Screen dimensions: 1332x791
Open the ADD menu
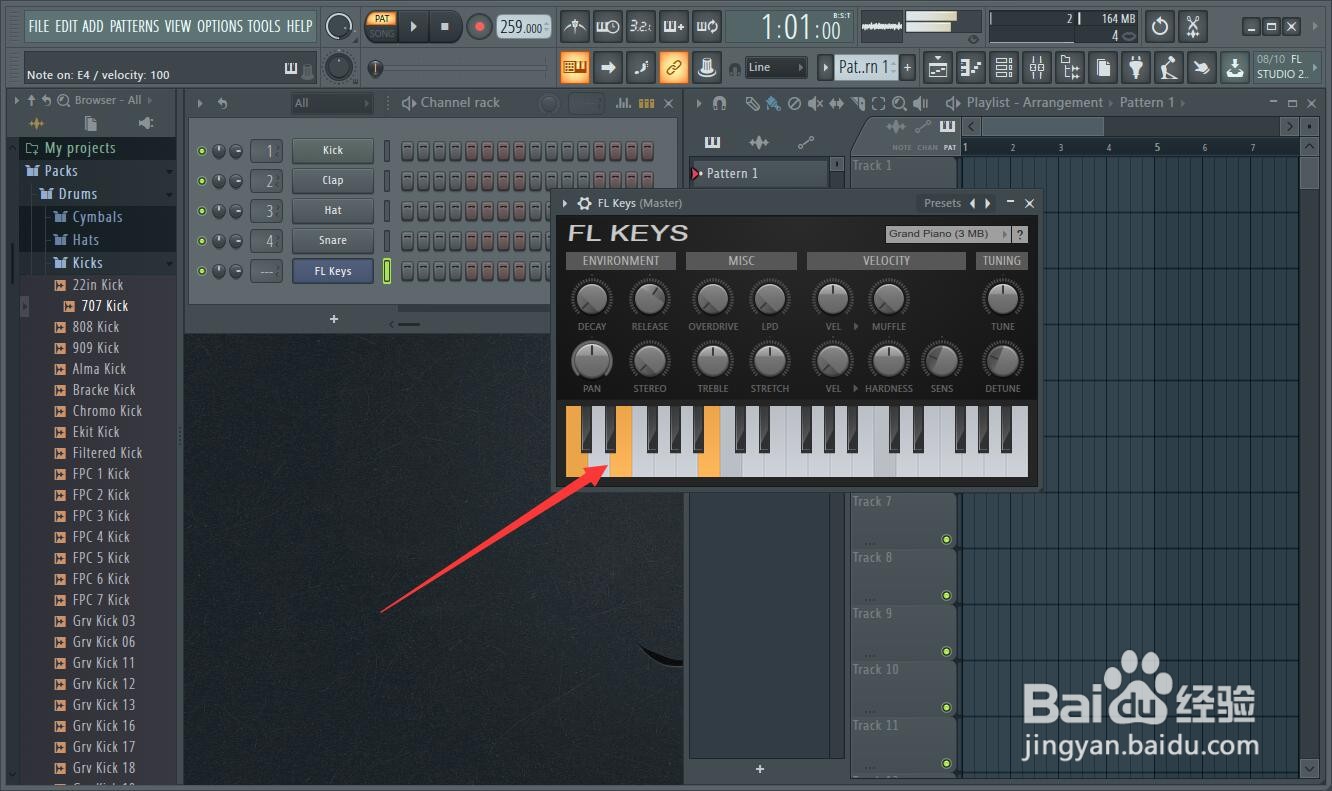[93, 26]
